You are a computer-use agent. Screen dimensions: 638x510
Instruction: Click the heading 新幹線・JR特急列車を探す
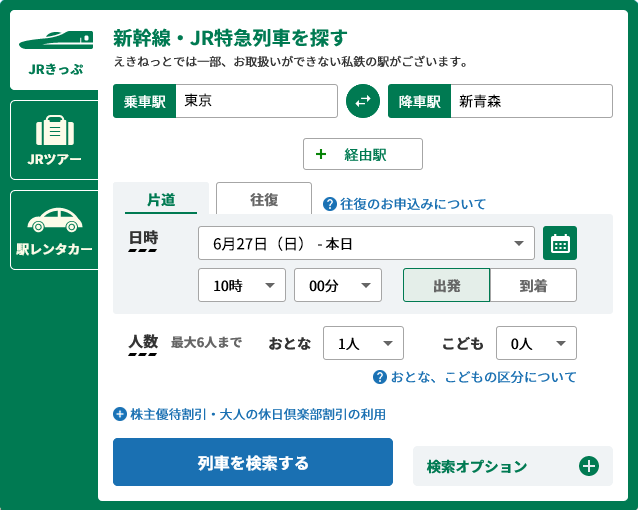point(230,38)
